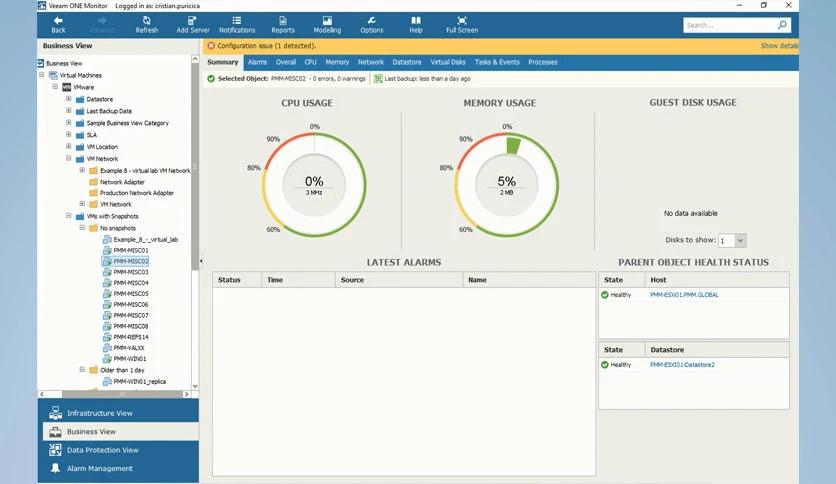Switch to the Alarms tab
Image resolution: width=836 pixels, height=484 pixels.
coord(257,62)
